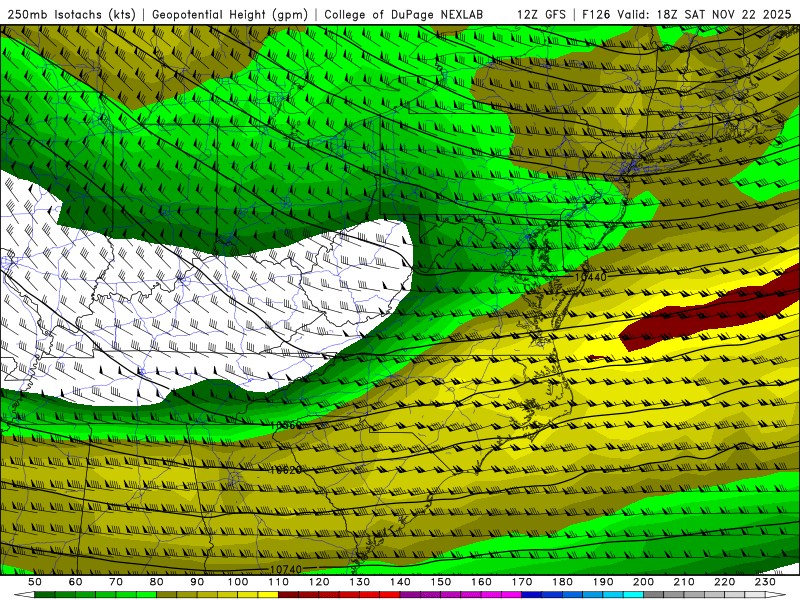Viewport: 800px width, 600px height.
Task: Click the 'Geopotential Height (gpm)' title text
Action: (230, 14)
